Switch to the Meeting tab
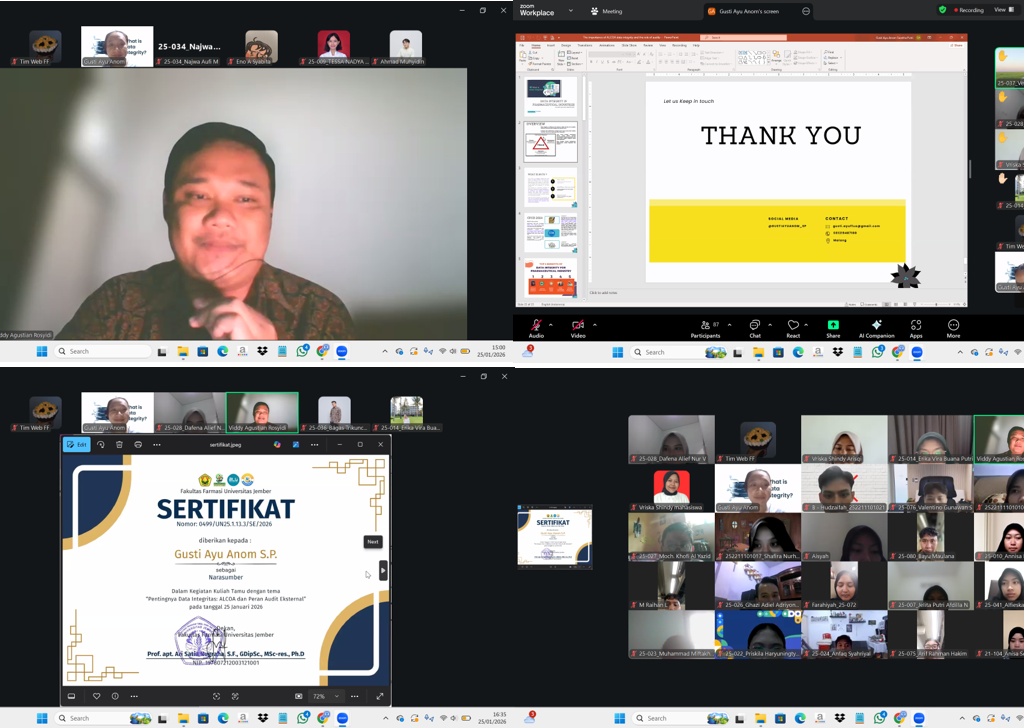This screenshot has width=1024, height=728. tap(606, 11)
